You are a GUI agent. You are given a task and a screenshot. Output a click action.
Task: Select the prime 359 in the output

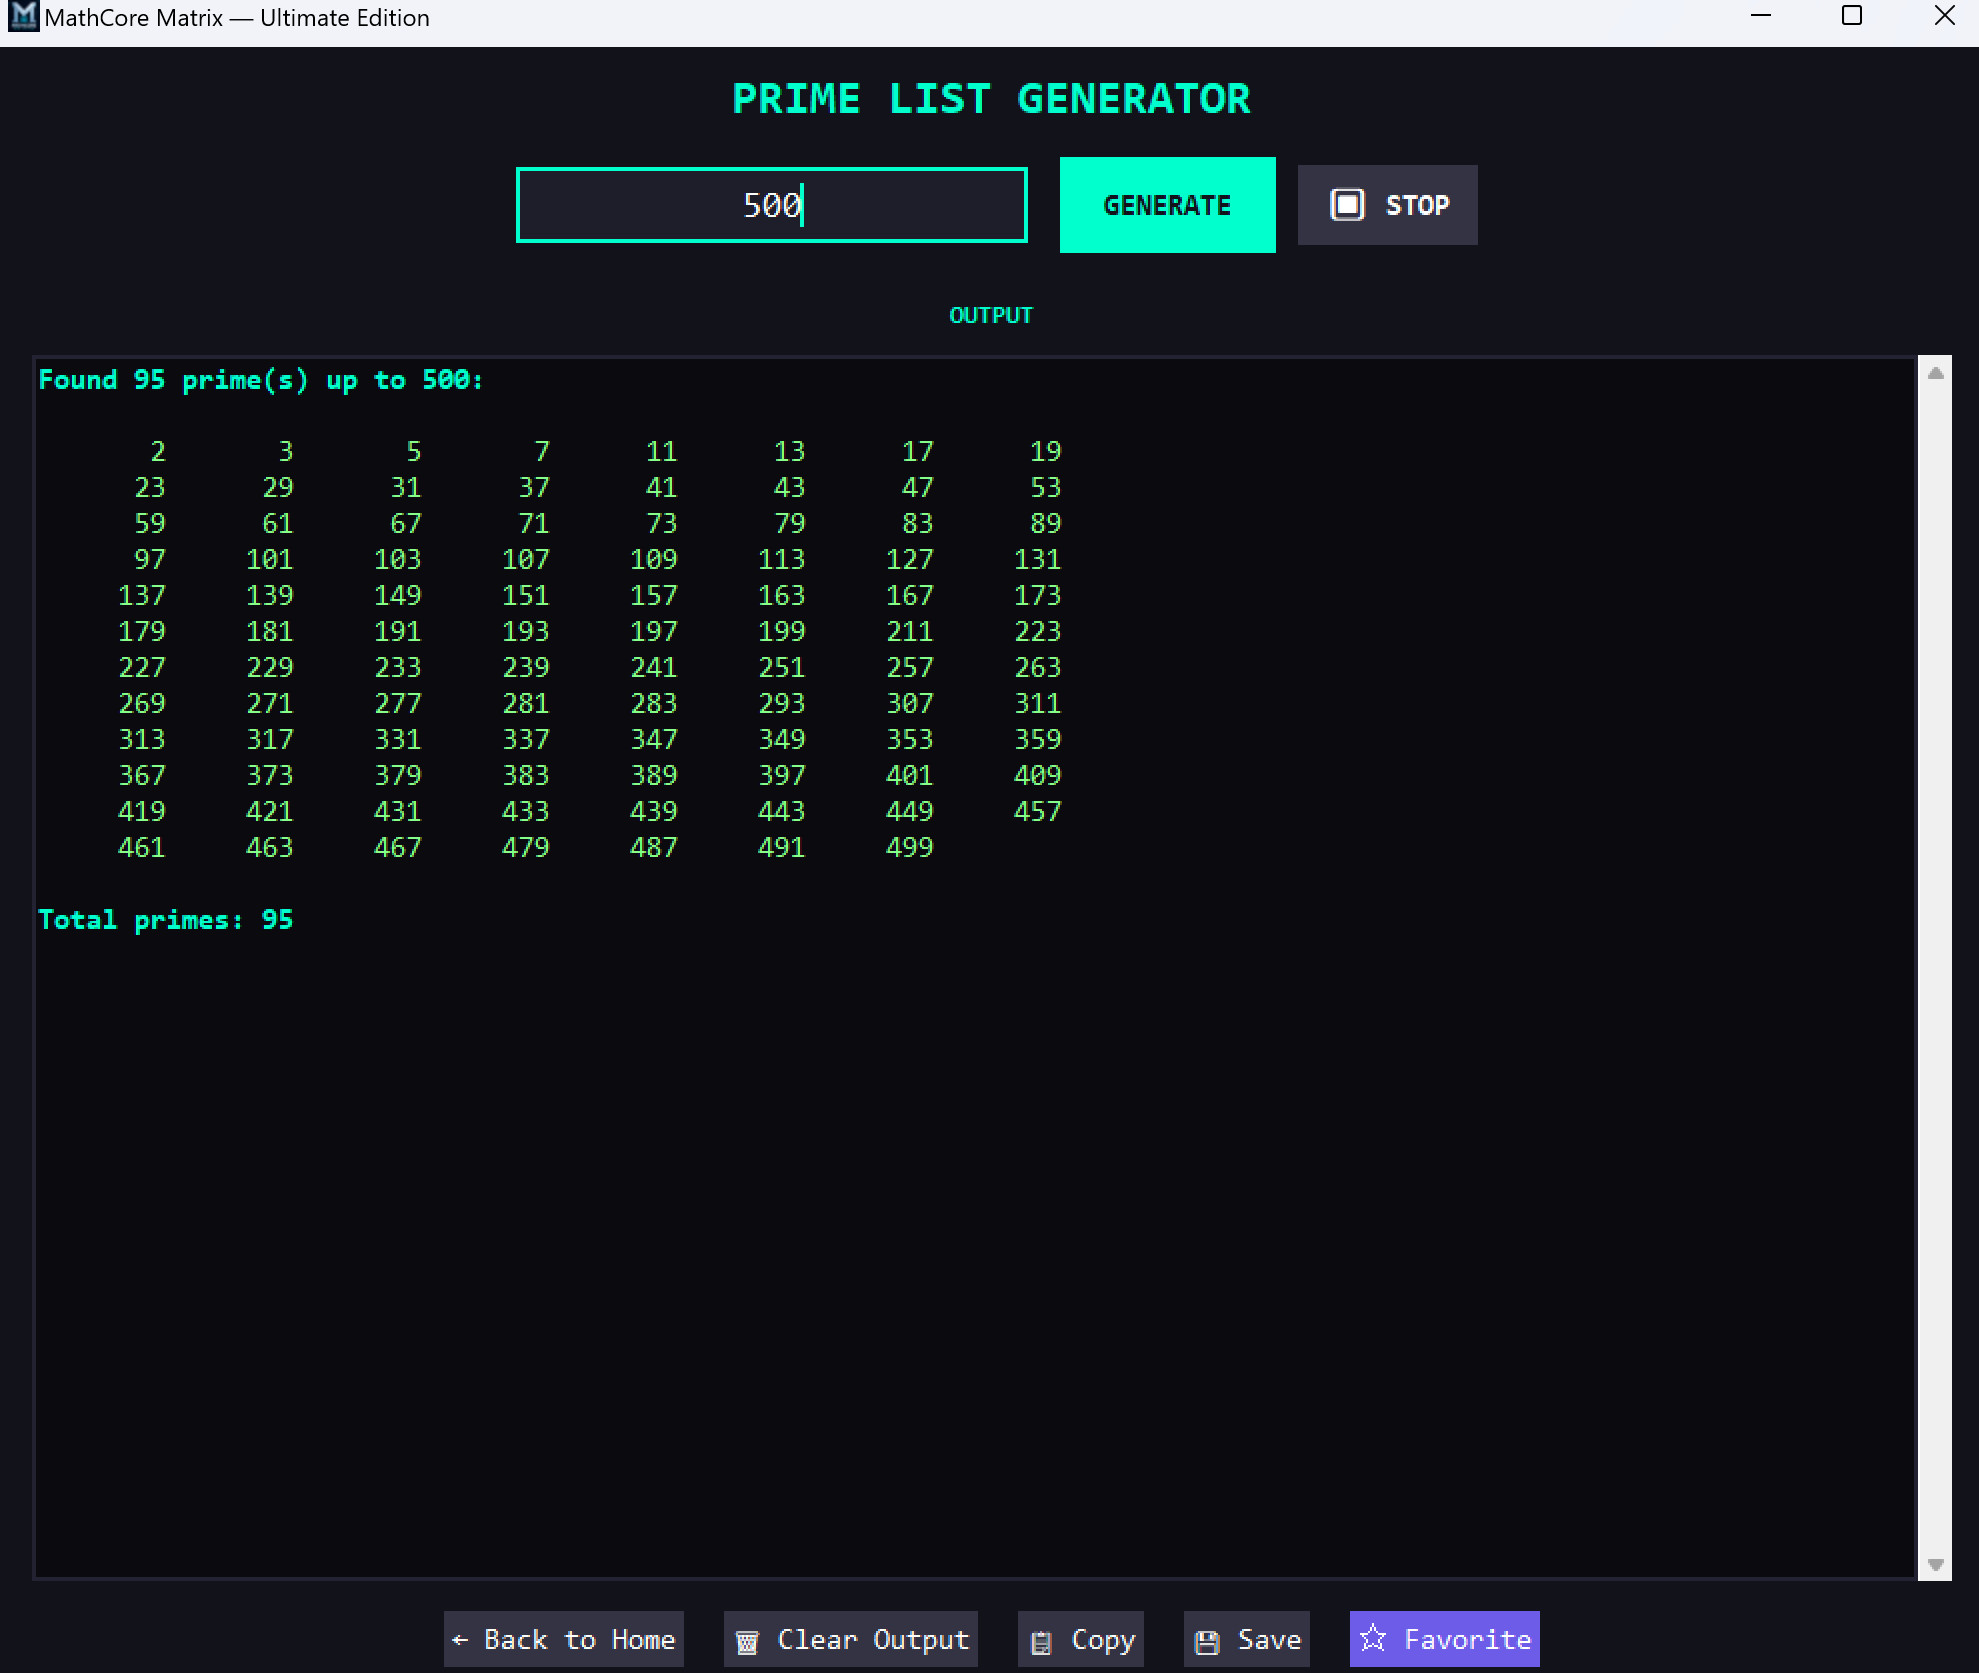click(1037, 740)
